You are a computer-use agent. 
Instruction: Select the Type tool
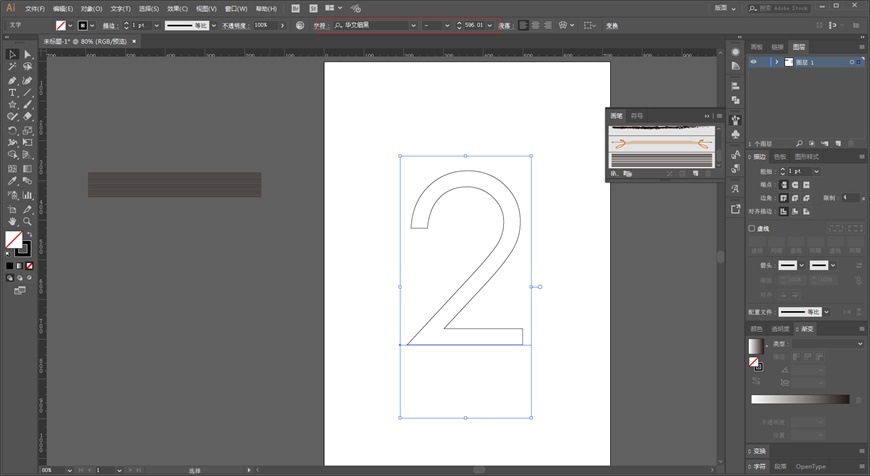click(12, 93)
